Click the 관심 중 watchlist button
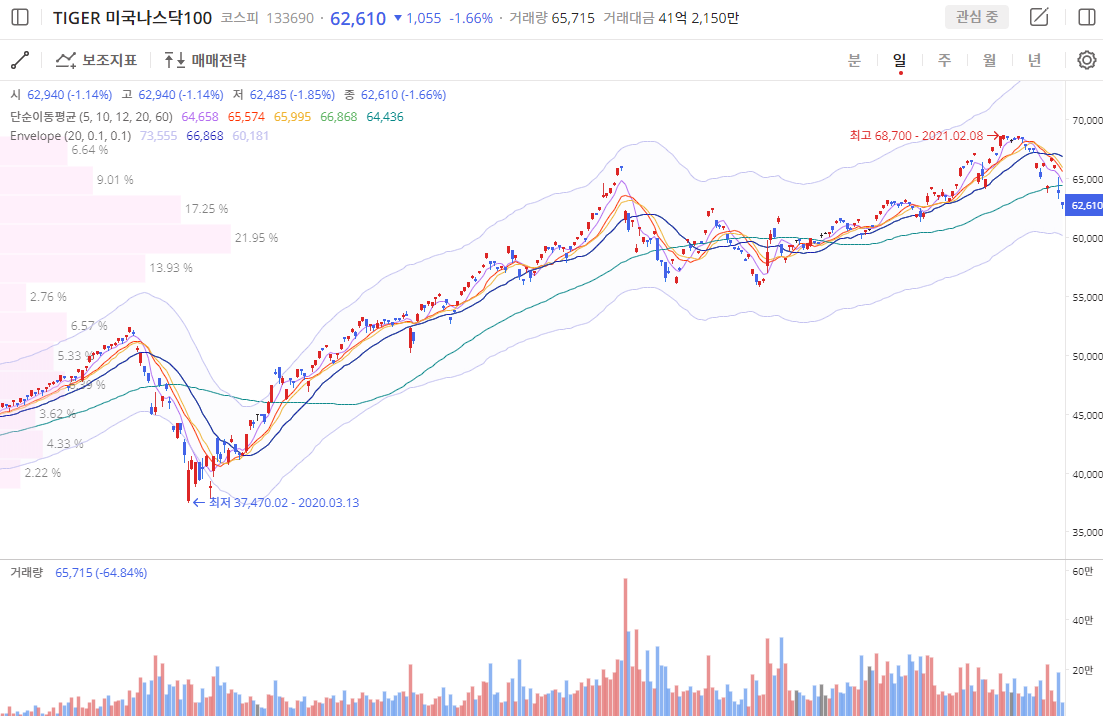1103x716 pixels. 976,17
